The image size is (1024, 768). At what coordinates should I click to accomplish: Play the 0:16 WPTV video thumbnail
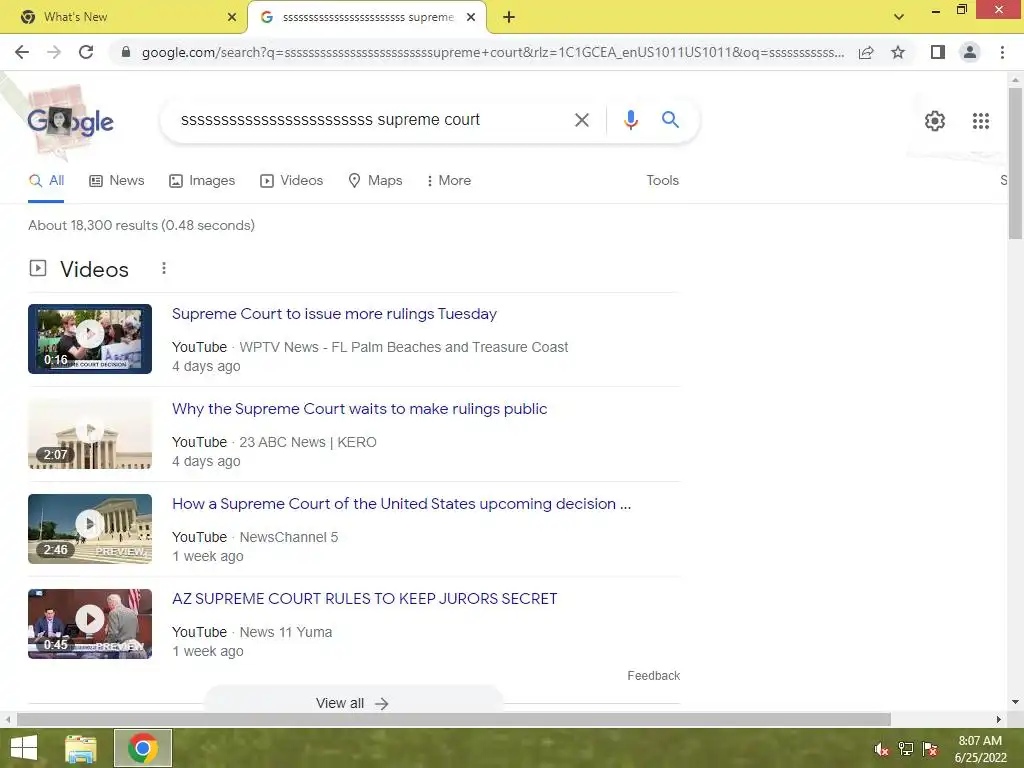click(90, 339)
